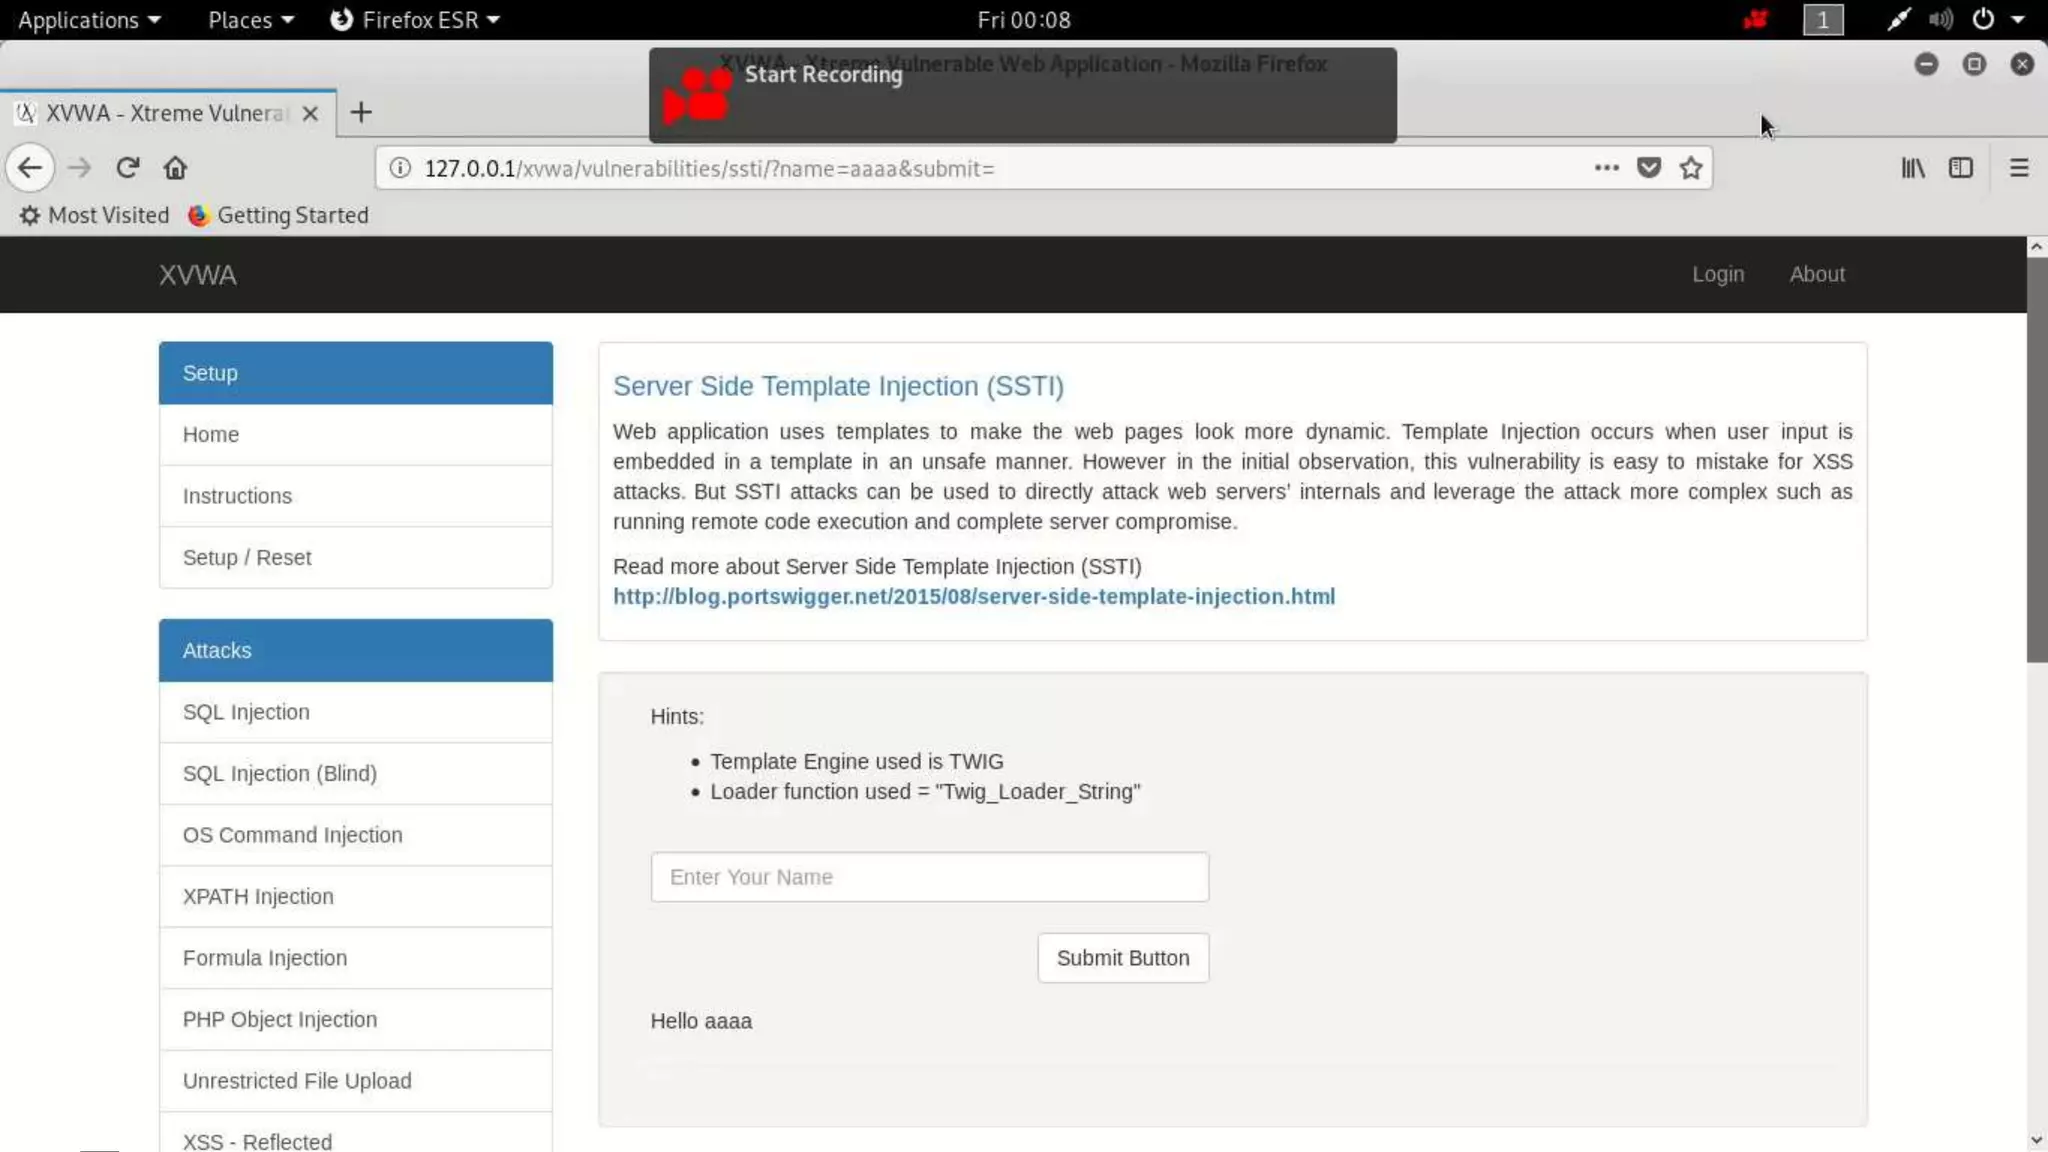
Task: Open Firefox hamburger menu
Action: coord(2019,168)
